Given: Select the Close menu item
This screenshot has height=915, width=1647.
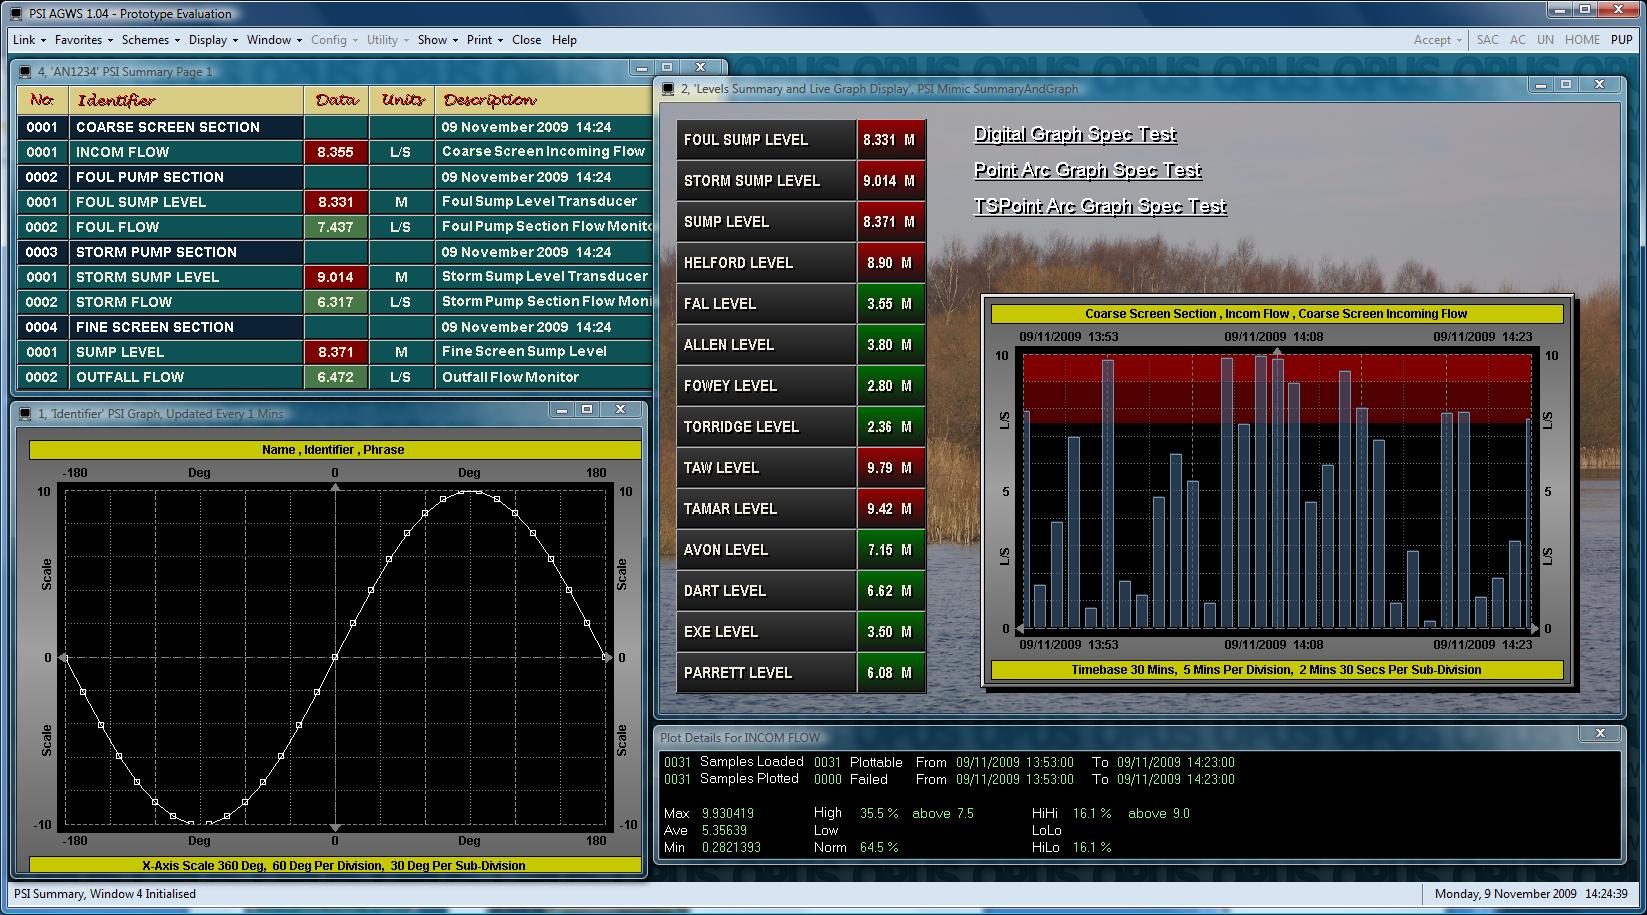Looking at the screenshot, I should pos(526,40).
